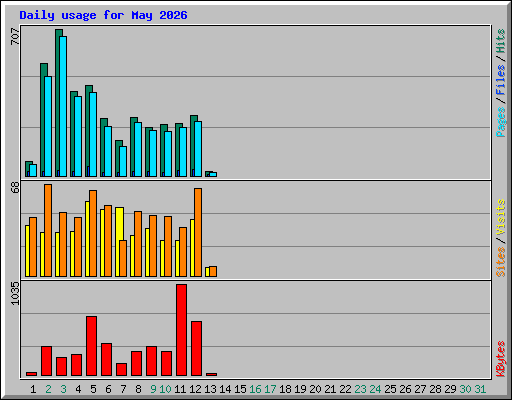512x400 pixels.
Task: Click the Hits legend label
Action: click(x=500, y=41)
